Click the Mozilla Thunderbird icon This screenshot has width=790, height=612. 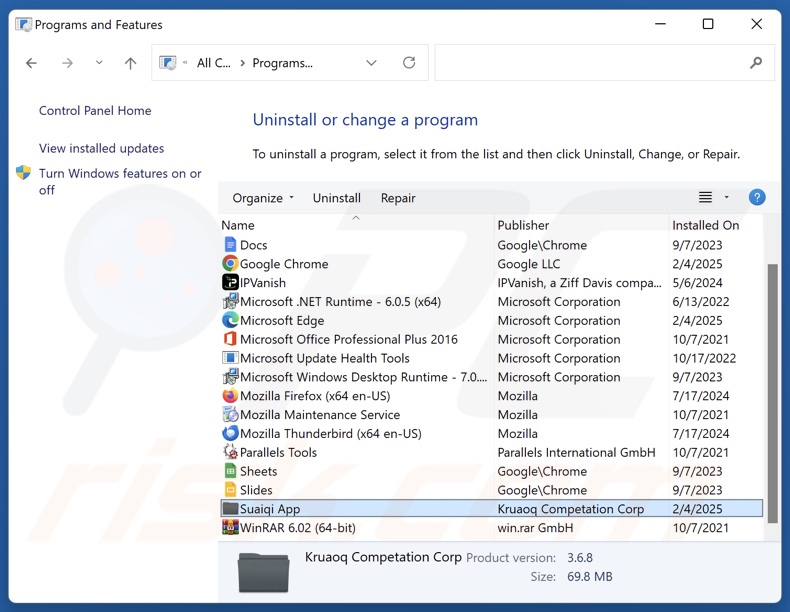pos(230,433)
